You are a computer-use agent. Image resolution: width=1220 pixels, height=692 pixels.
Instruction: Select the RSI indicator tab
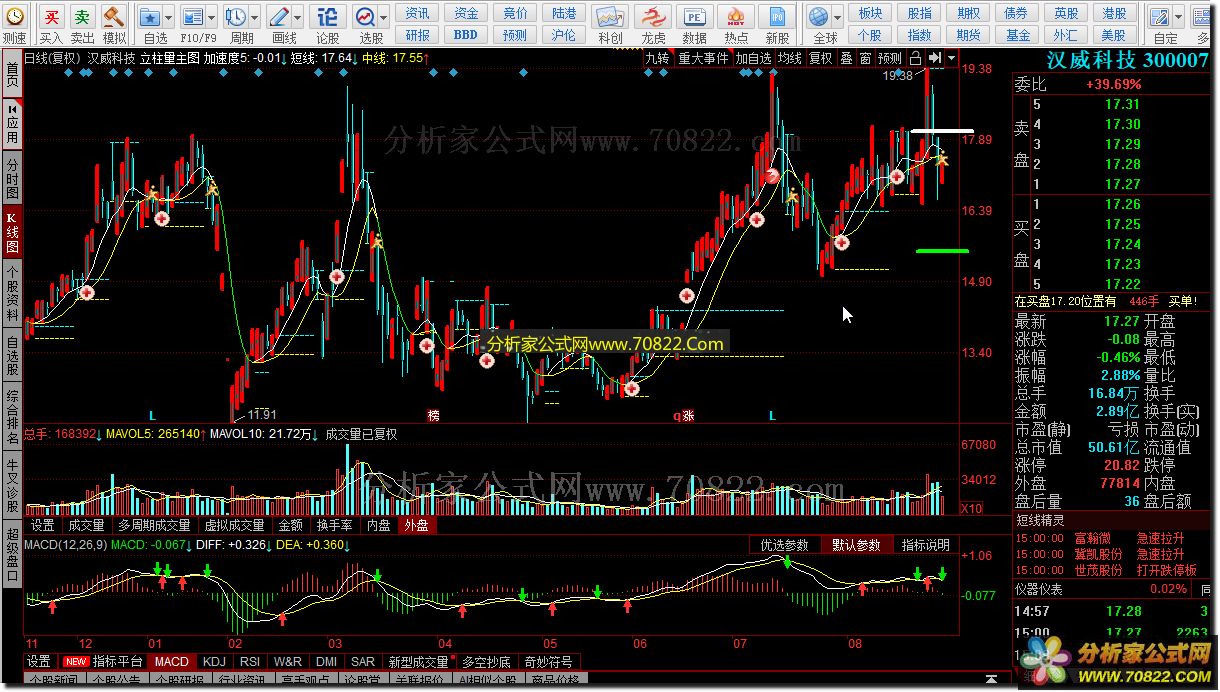click(x=250, y=662)
